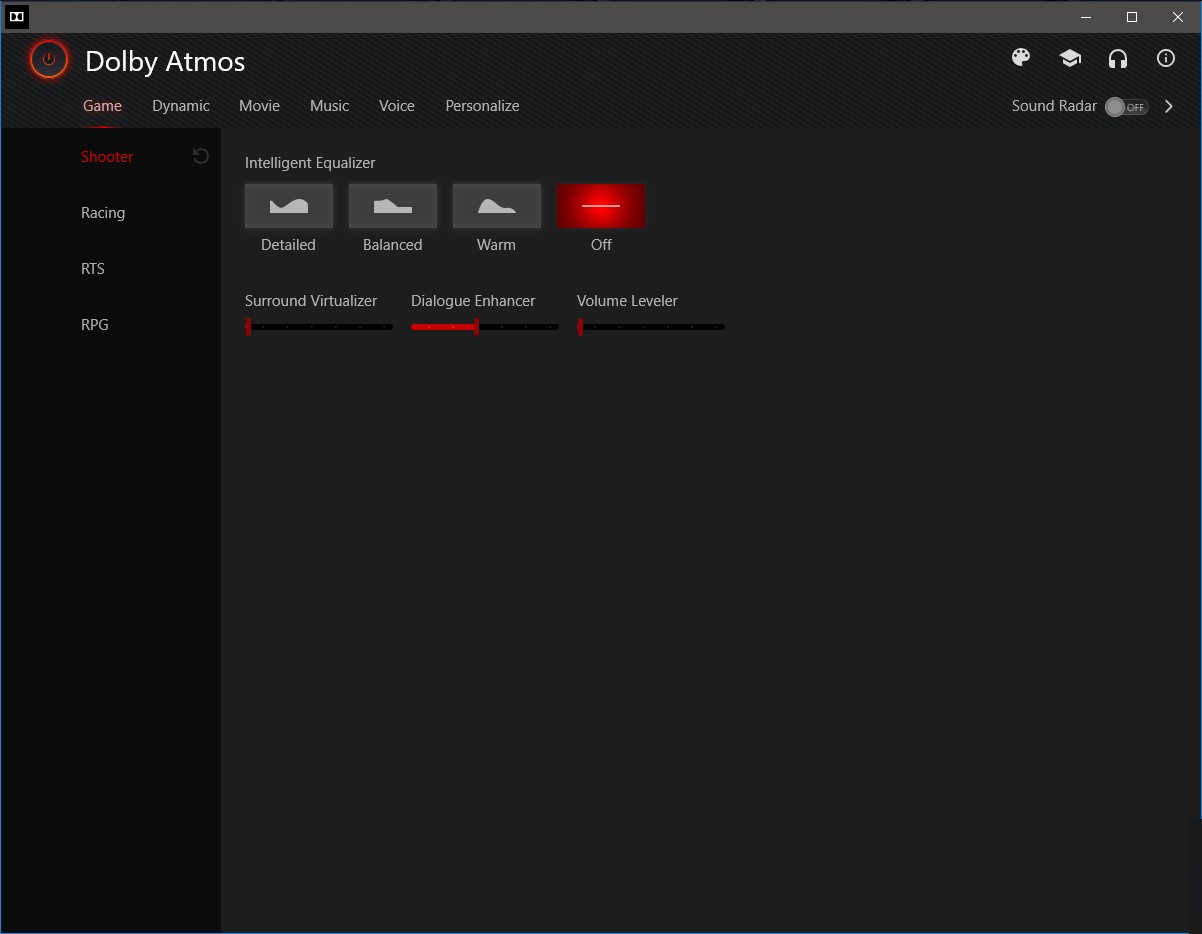Image resolution: width=1202 pixels, height=934 pixels.
Task: Select the Voice tab
Action: click(397, 106)
